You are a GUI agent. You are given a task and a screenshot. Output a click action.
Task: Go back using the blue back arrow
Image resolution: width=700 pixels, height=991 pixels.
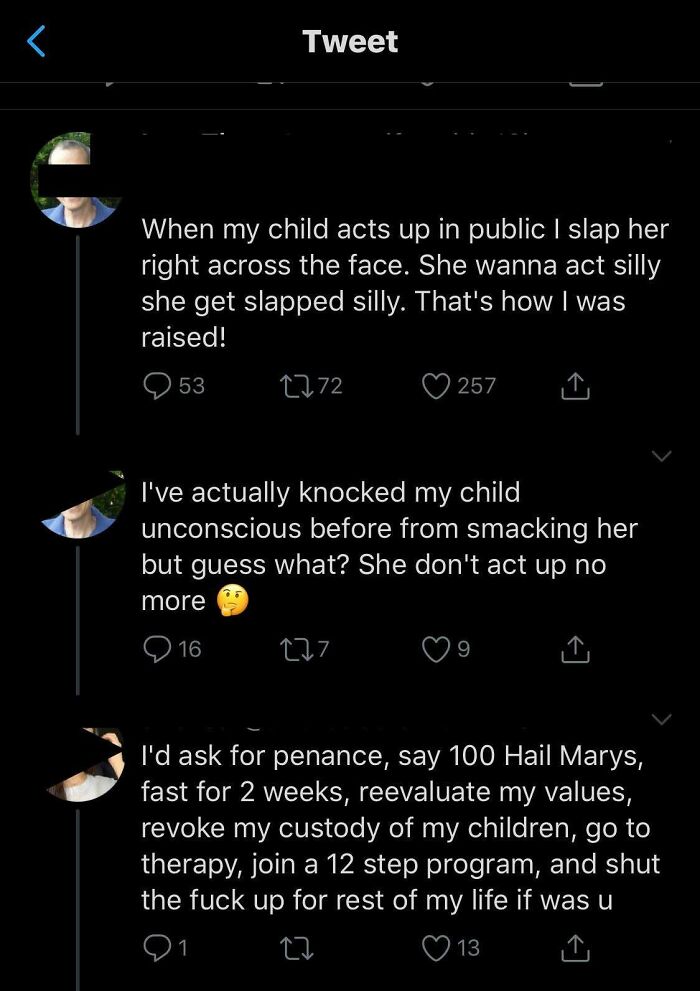(36, 42)
